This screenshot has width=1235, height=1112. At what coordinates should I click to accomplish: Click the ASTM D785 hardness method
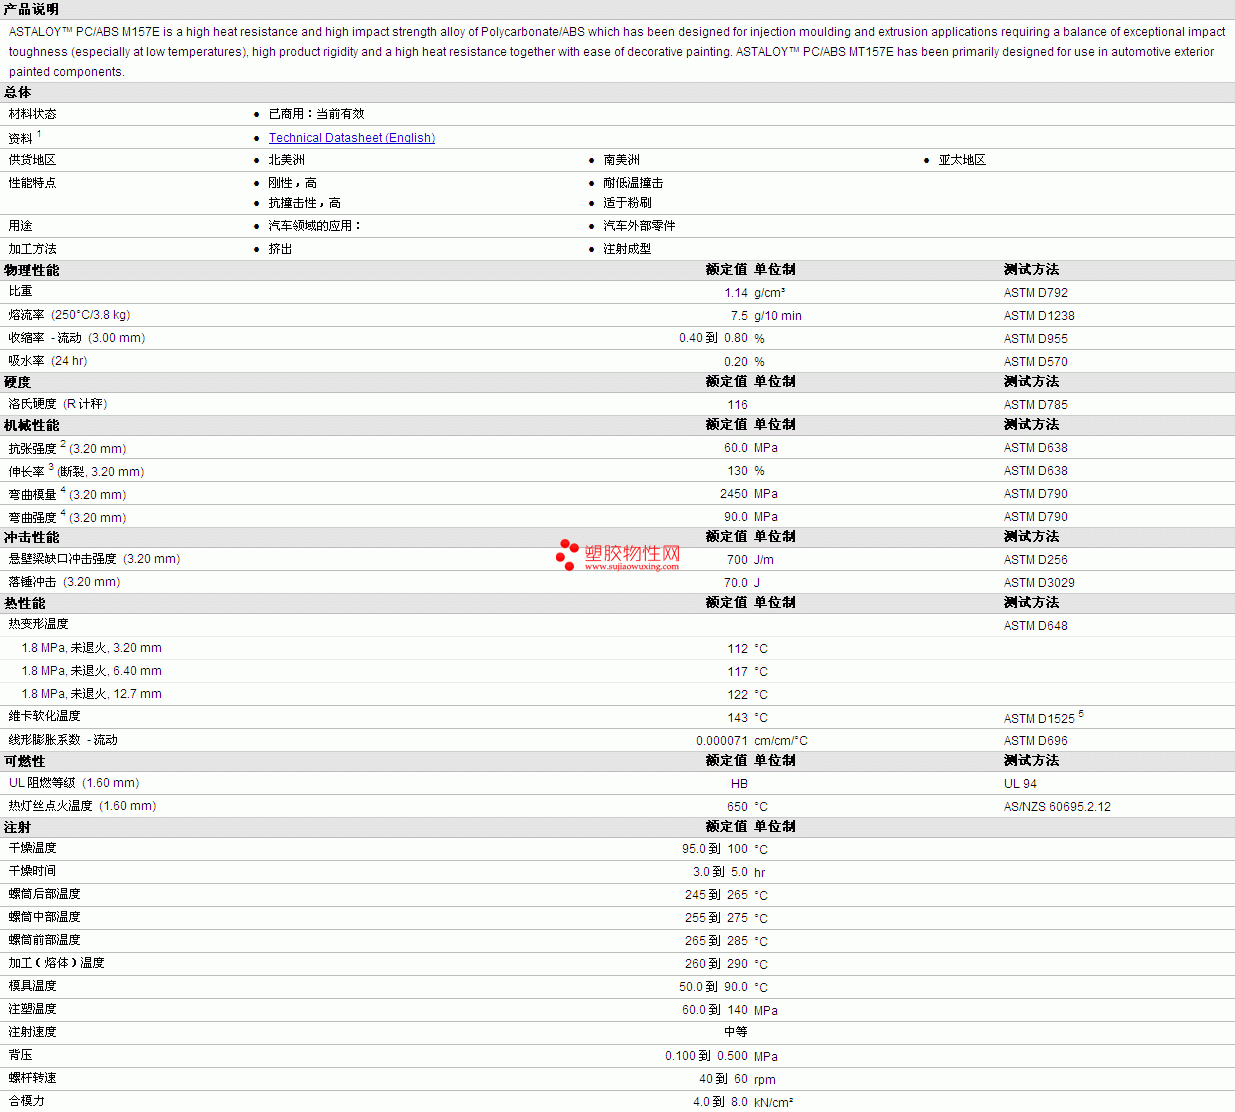1036,405
